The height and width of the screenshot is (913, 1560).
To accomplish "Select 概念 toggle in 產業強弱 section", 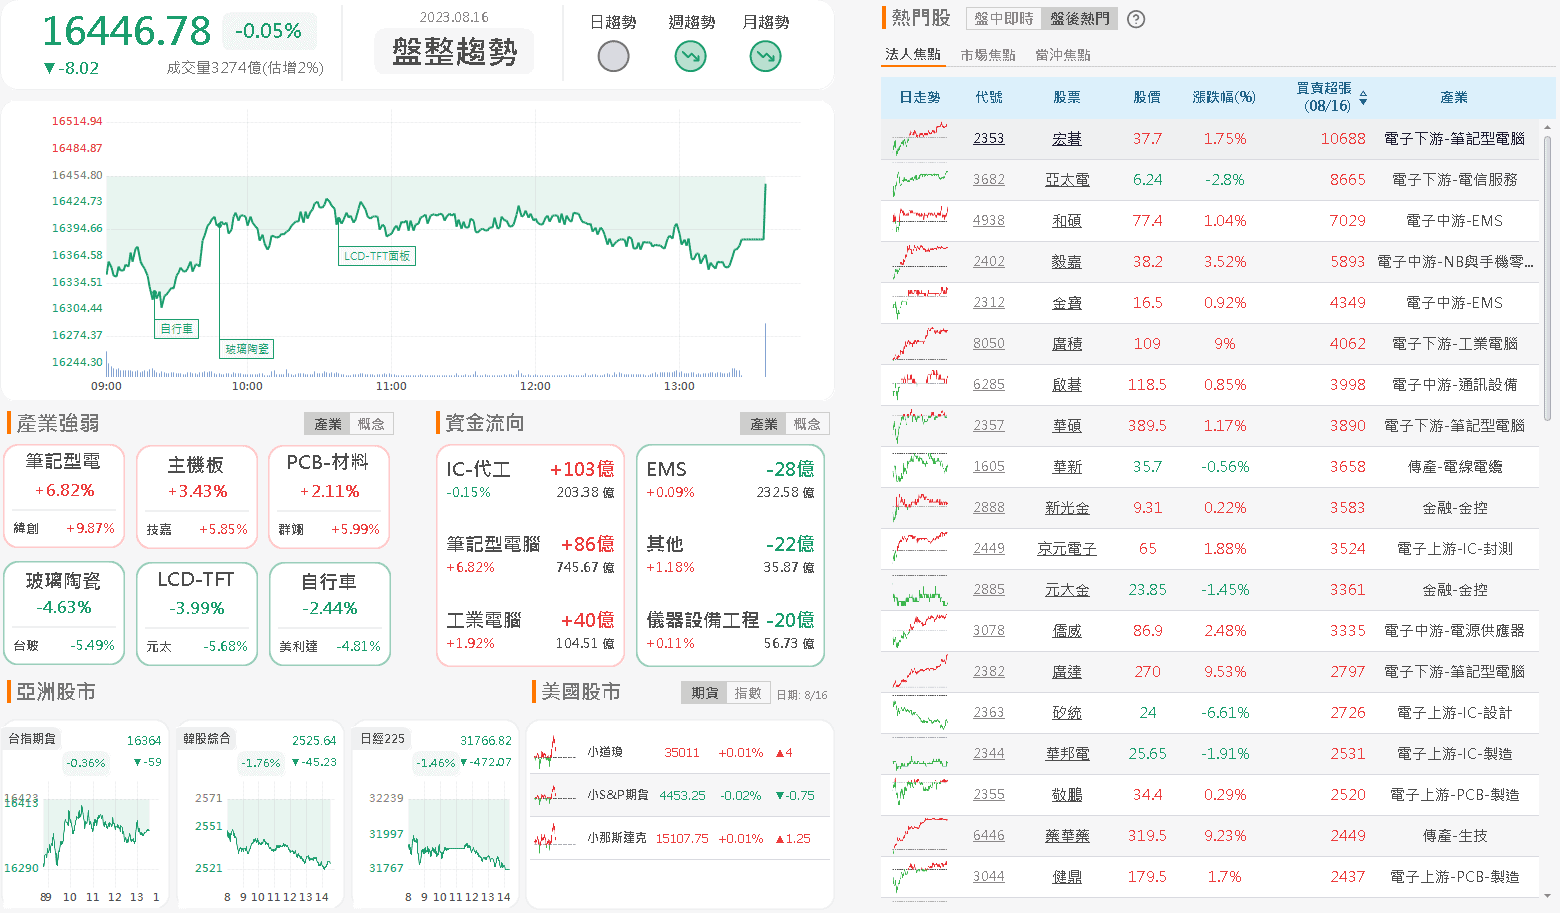I will (x=371, y=424).
